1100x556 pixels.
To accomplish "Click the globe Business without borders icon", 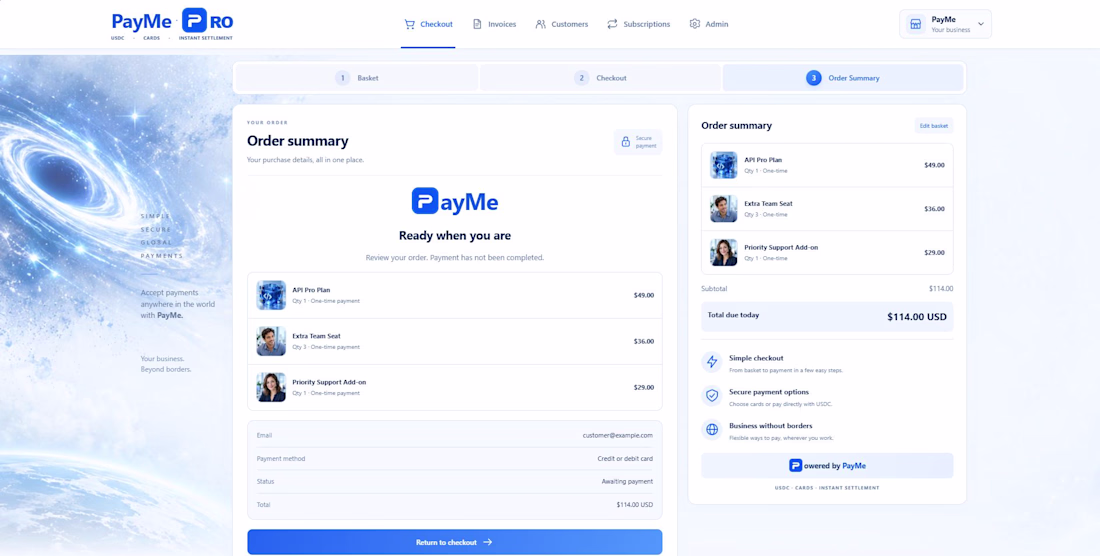I will pyautogui.click(x=712, y=430).
